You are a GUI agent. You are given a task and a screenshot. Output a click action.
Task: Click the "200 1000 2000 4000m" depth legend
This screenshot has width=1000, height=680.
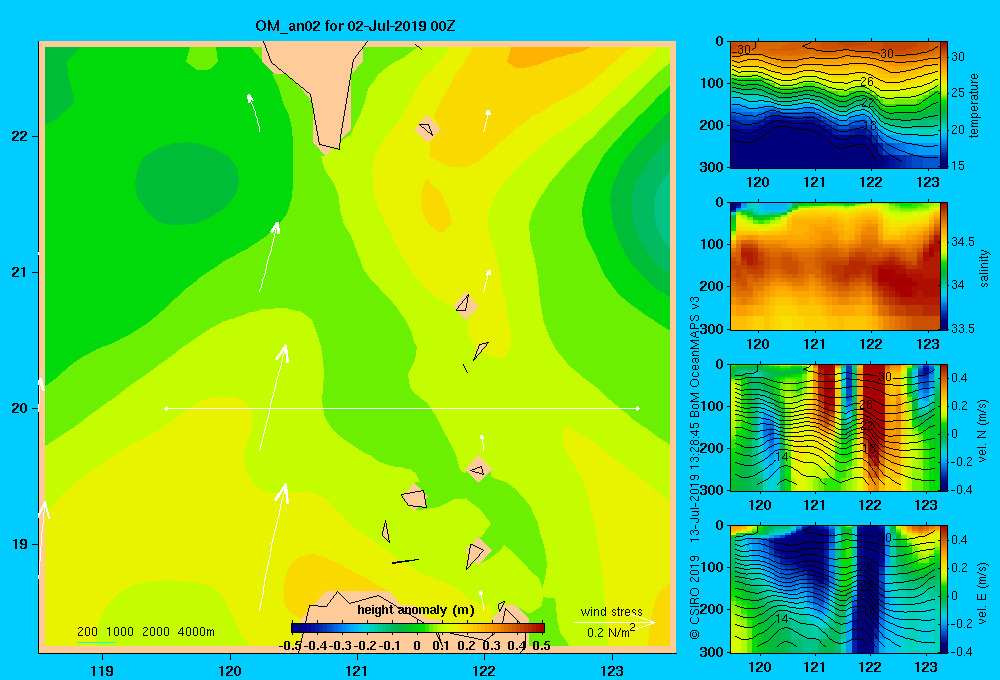coord(146,632)
